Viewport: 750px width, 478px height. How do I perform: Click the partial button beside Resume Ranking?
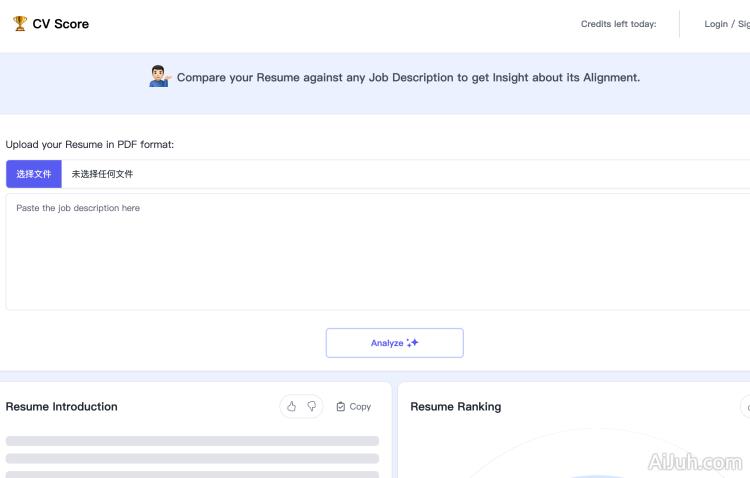[744, 407]
